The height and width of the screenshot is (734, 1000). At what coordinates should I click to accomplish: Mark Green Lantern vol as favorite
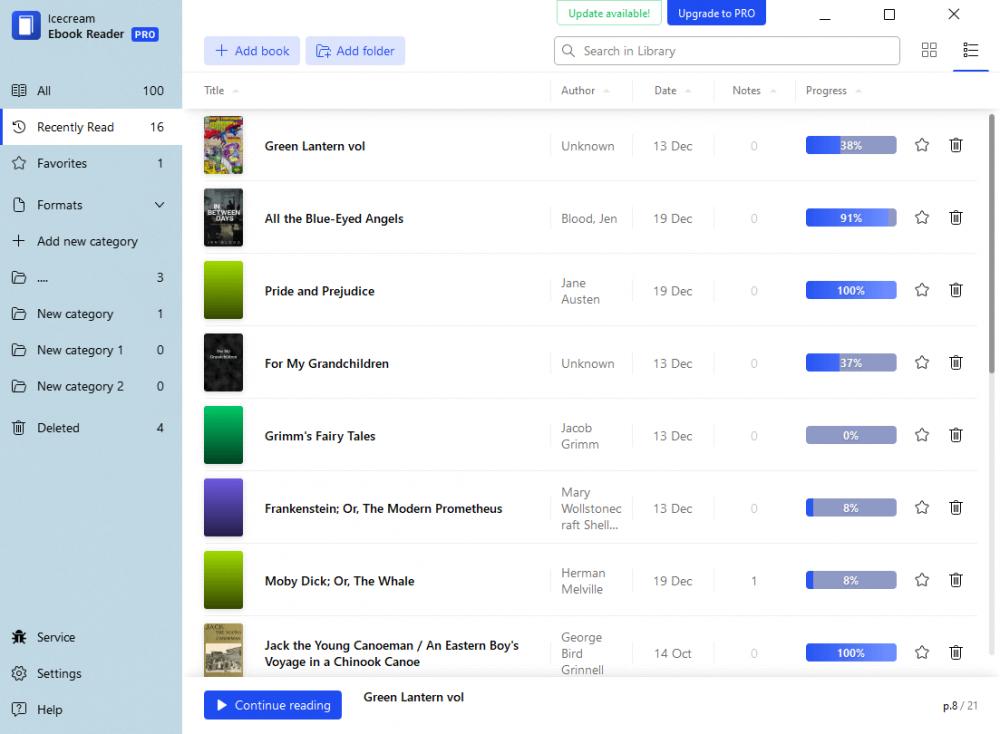tap(921, 145)
